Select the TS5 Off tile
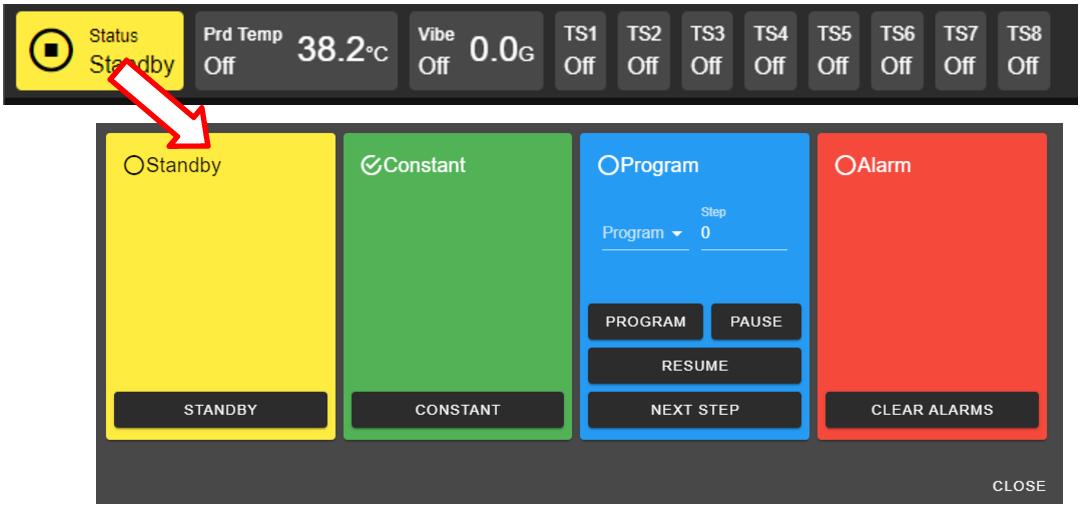1084x511 pixels. tap(833, 50)
